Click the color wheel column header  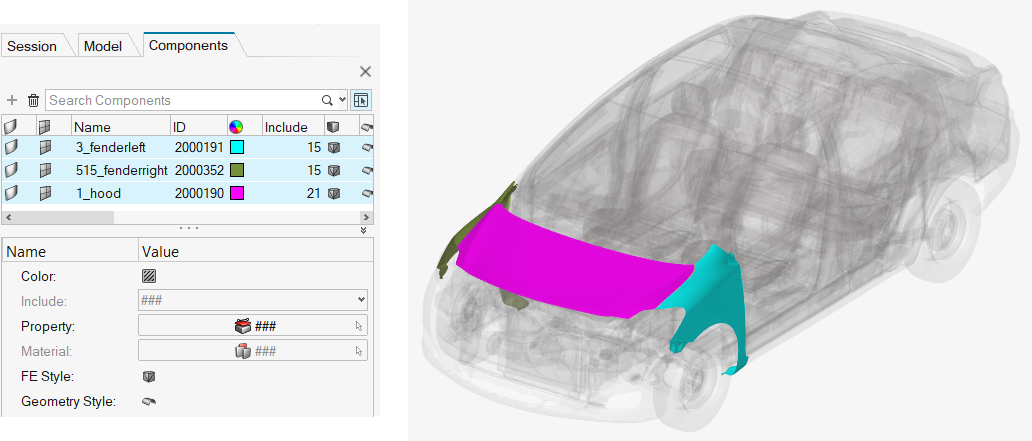[236, 127]
